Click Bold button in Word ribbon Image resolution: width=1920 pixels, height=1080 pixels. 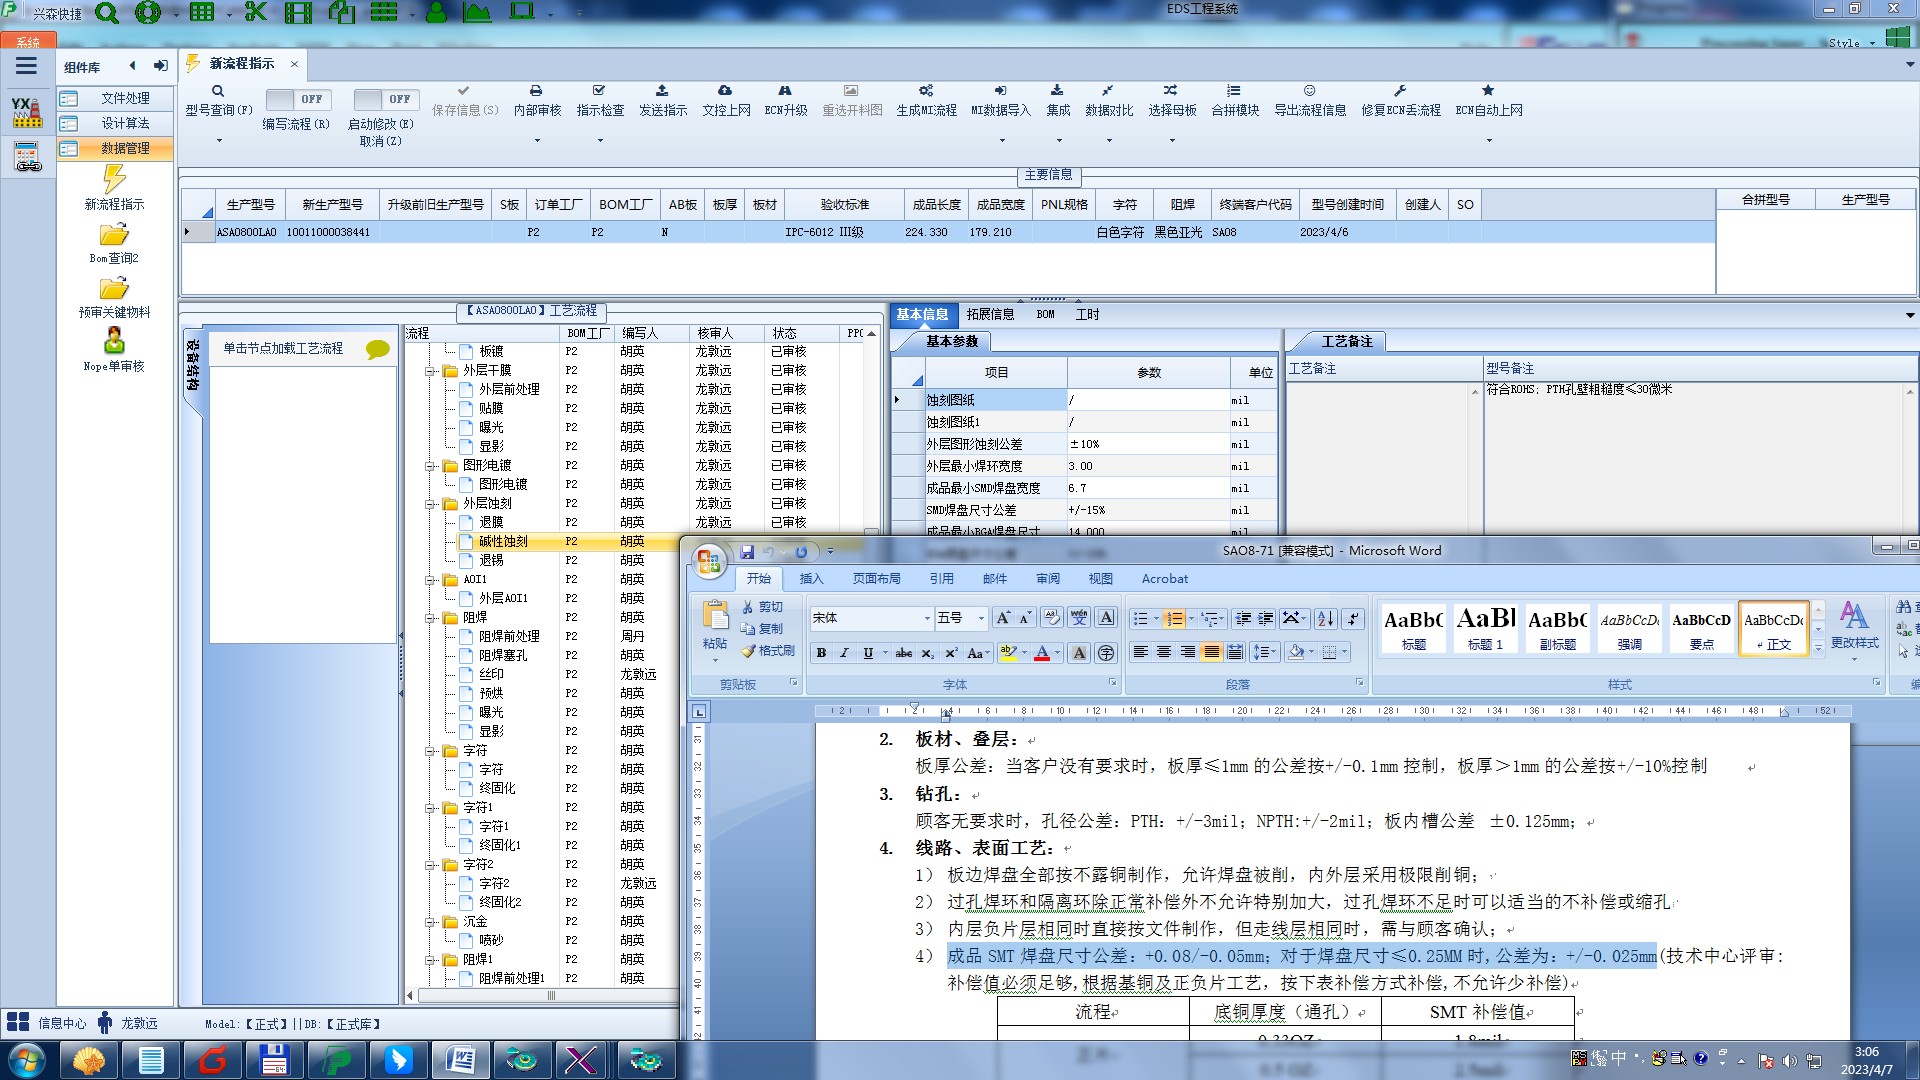821,653
